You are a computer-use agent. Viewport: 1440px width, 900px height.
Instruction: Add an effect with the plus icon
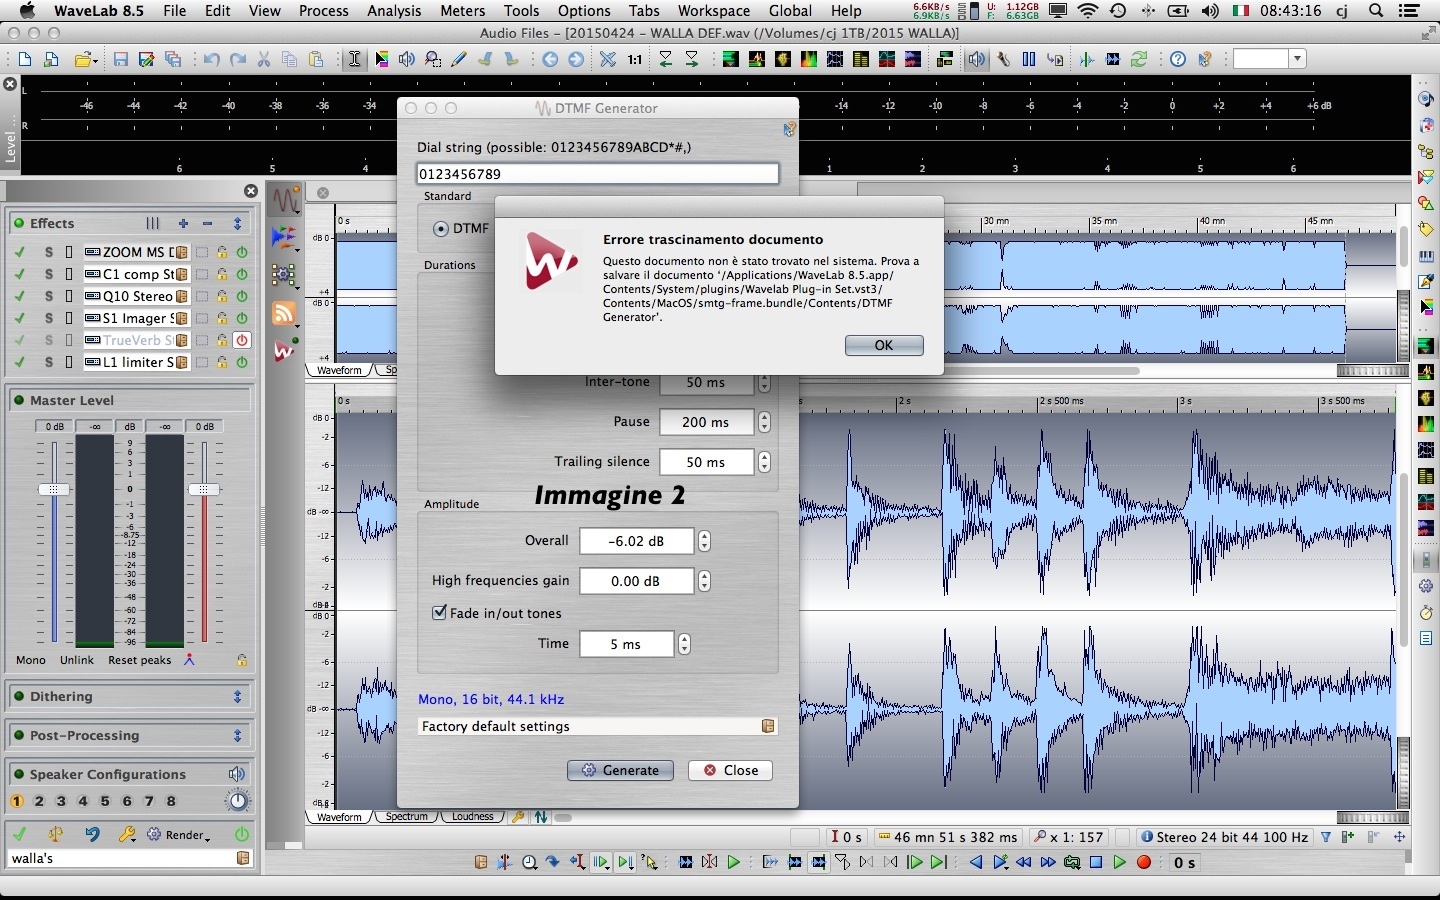pos(183,223)
